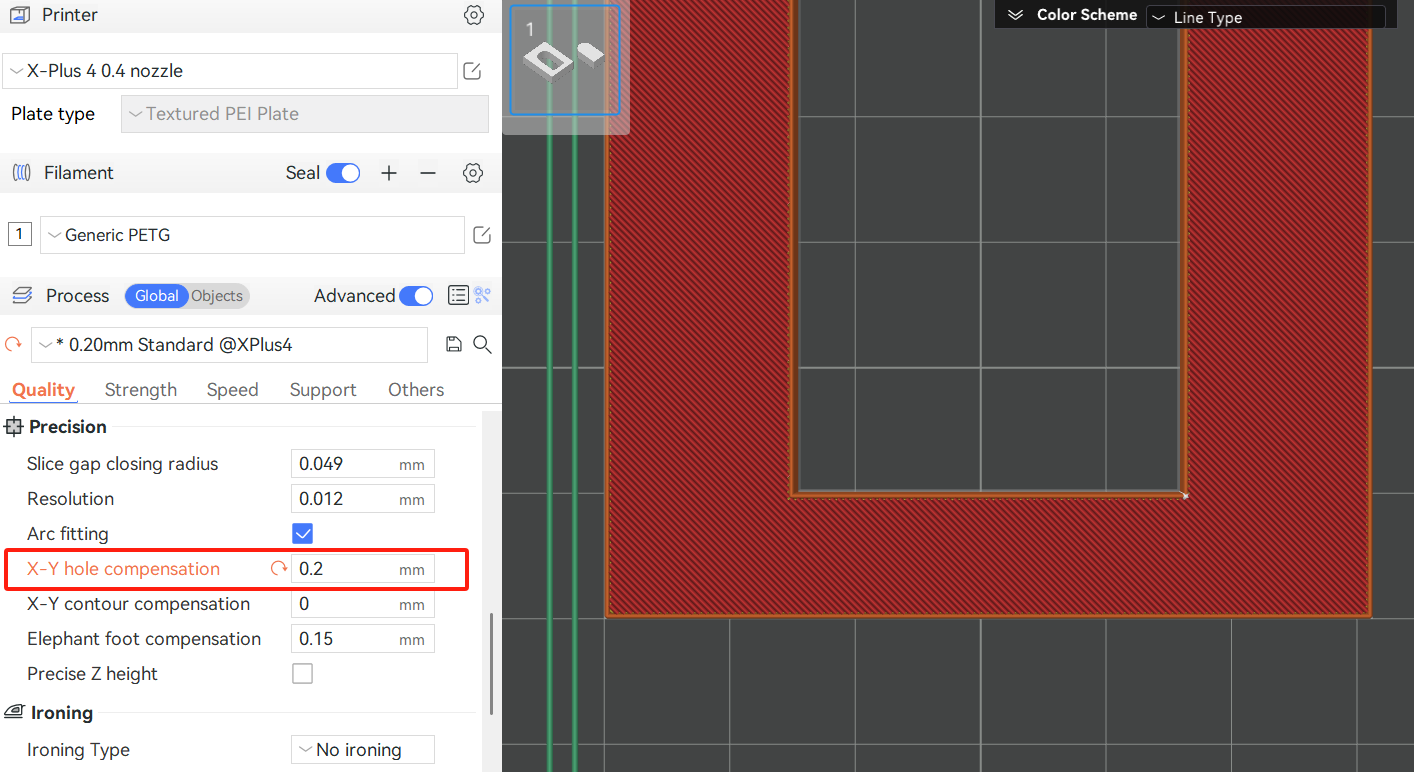The width and height of the screenshot is (1414, 772).
Task: Click the Resolution value field
Action: click(363, 499)
